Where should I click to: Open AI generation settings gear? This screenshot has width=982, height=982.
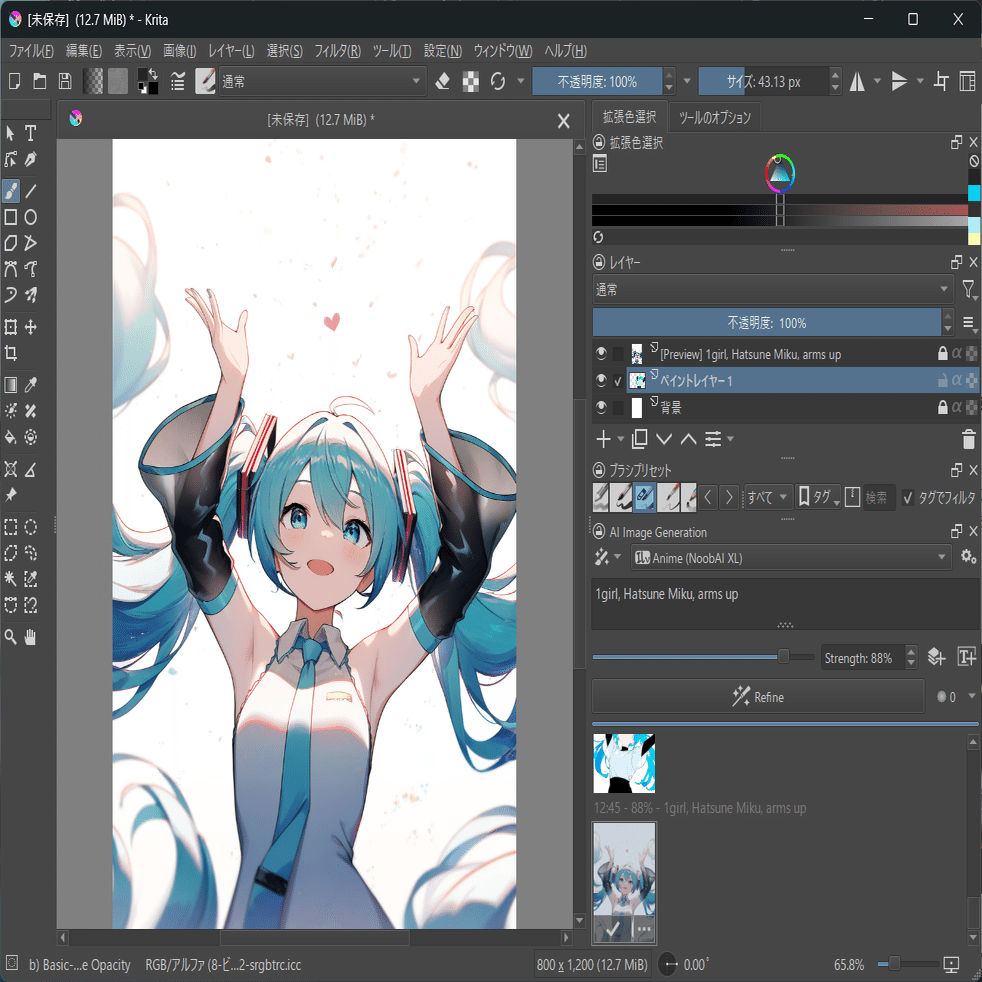pyautogui.click(x=968, y=557)
